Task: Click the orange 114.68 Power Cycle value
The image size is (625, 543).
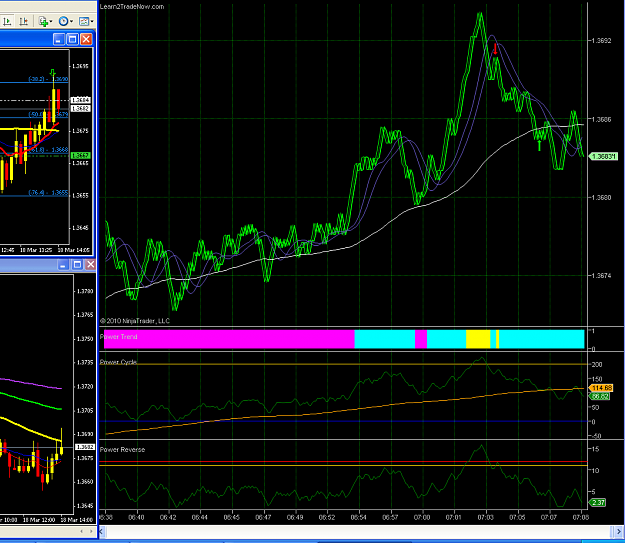Action: 601,388
